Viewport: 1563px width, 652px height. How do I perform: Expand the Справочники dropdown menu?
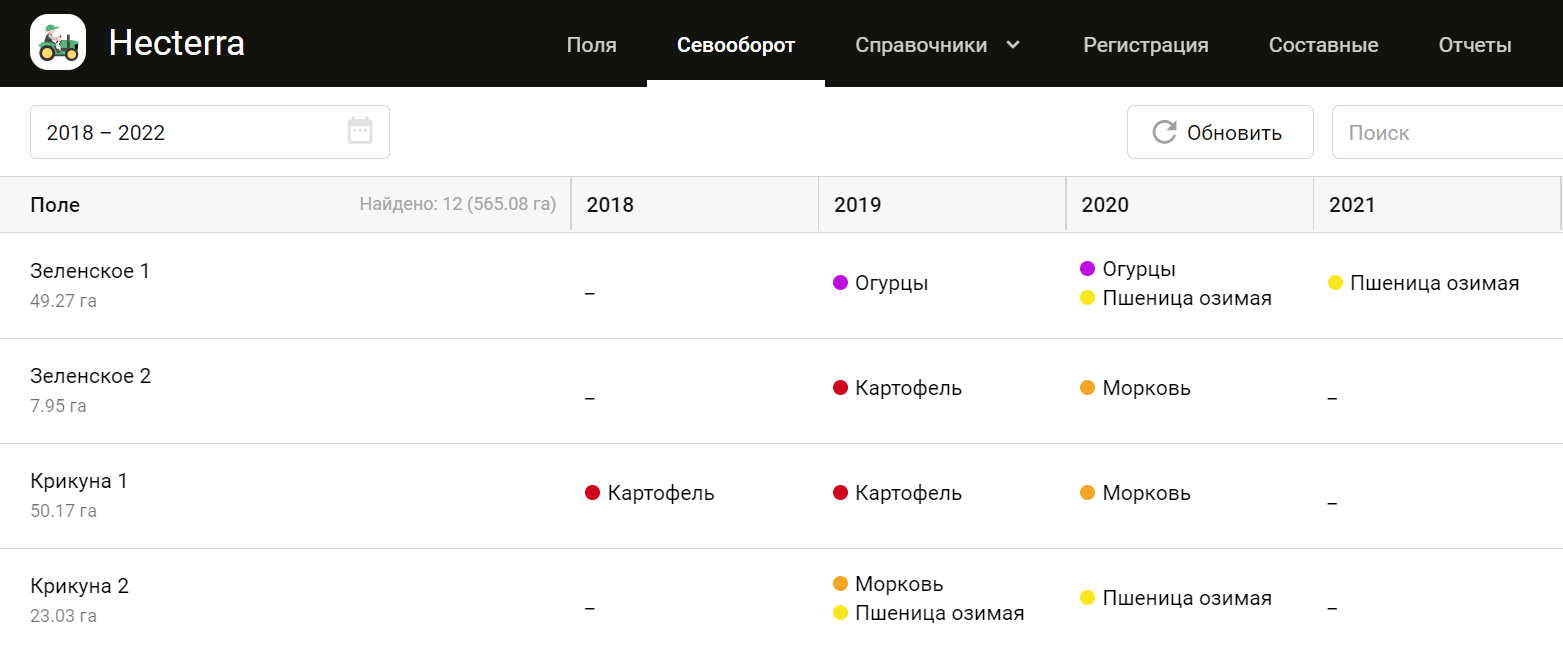937,44
